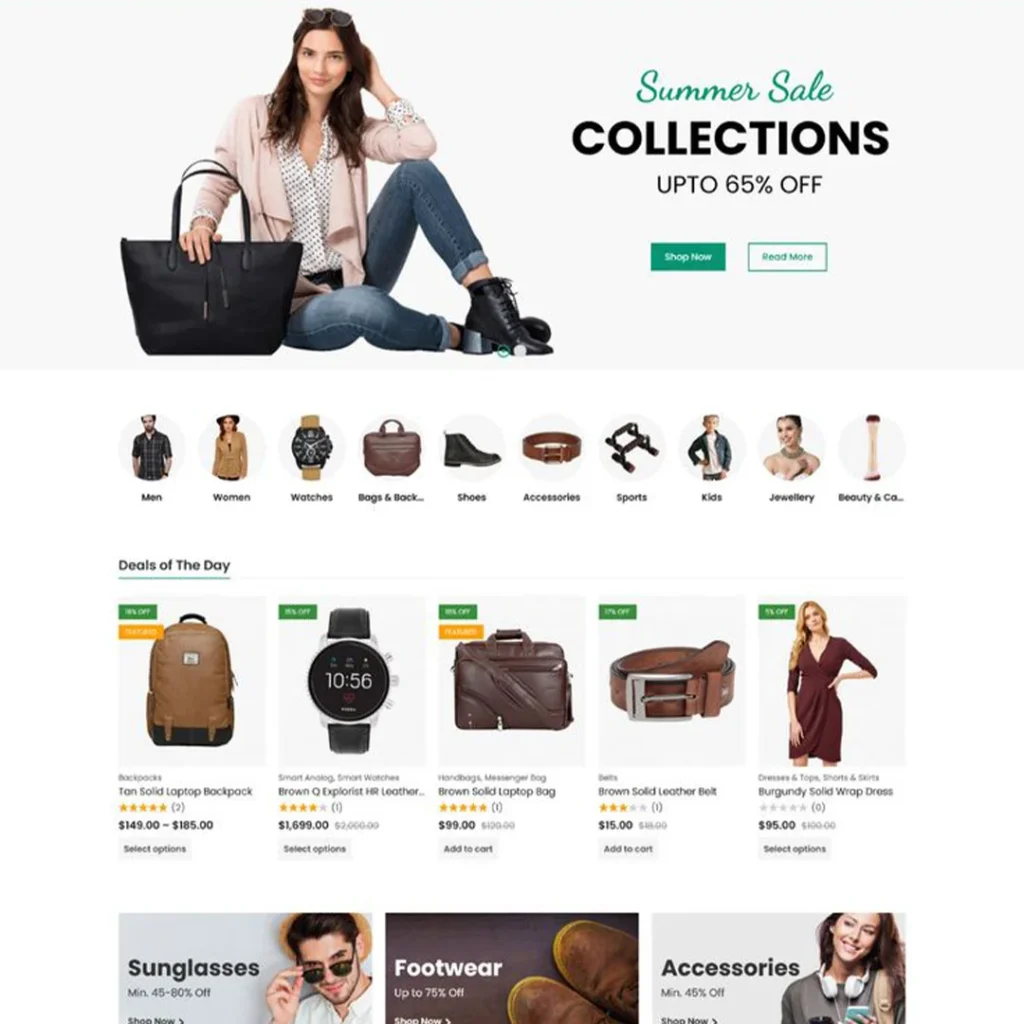Viewport: 1024px width, 1024px height.
Task: Select the Watches category icon
Action: coord(312,448)
